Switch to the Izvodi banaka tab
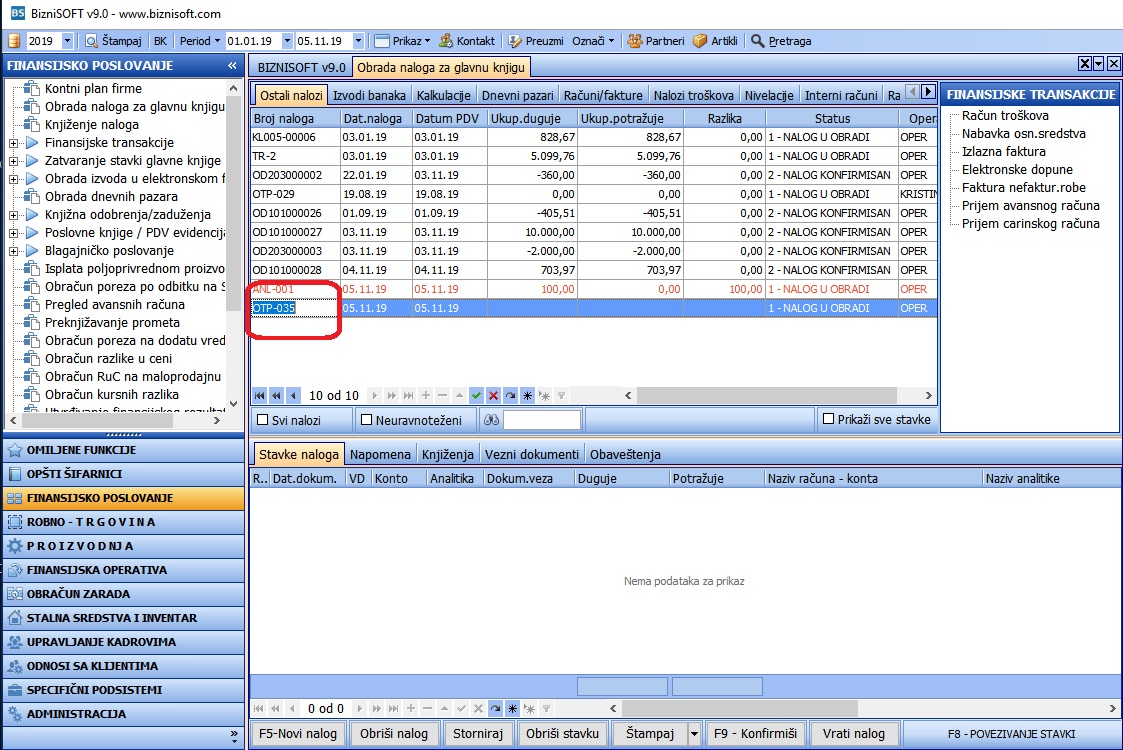 pos(369,95)
